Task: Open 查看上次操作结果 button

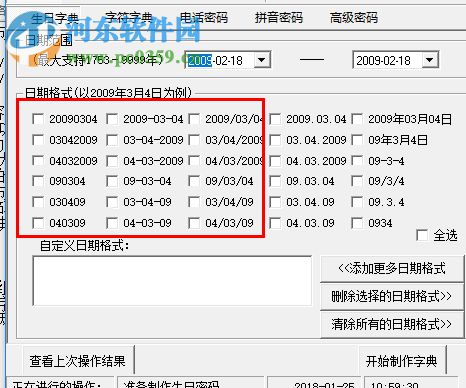Action: [x=78, y=361]
